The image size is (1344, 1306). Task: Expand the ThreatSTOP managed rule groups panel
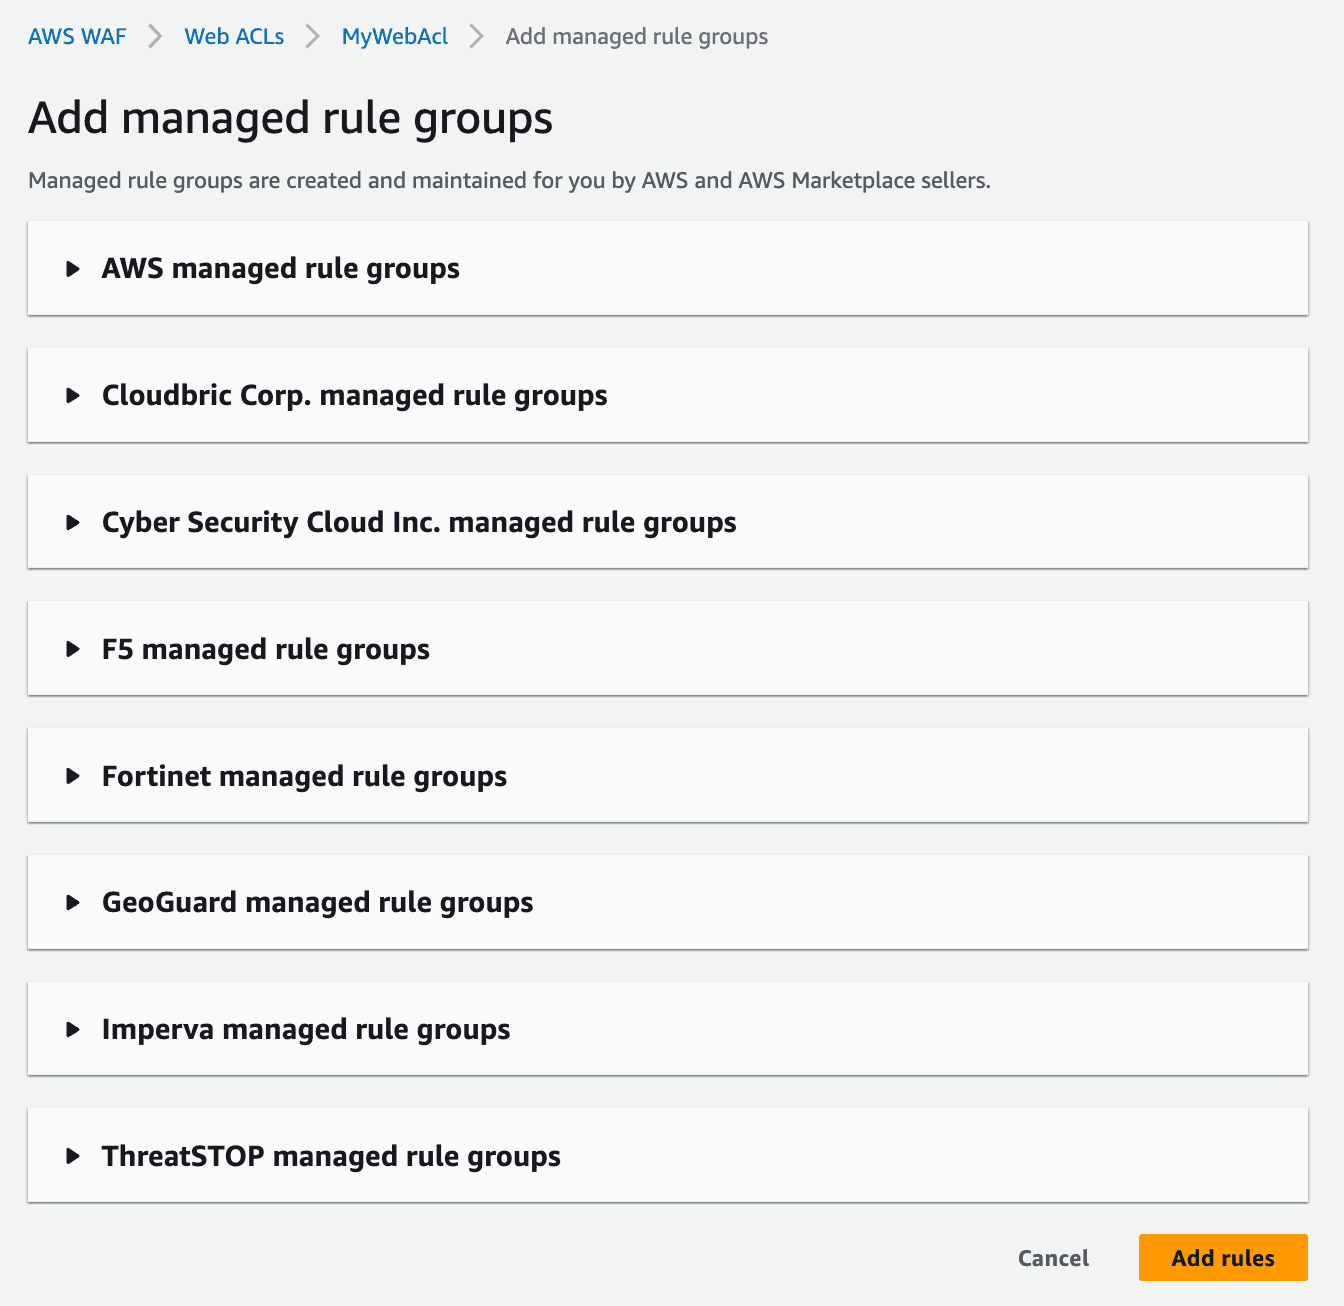tap(330, 1155)
